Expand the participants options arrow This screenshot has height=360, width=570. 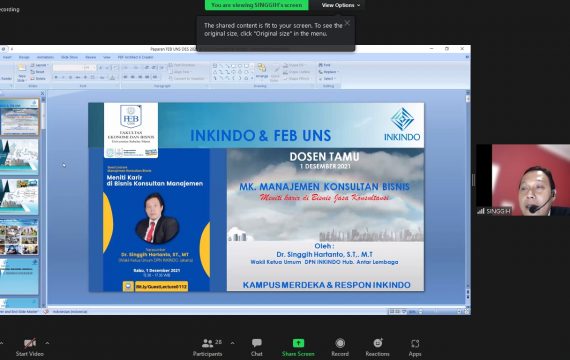tap(232, 343)
